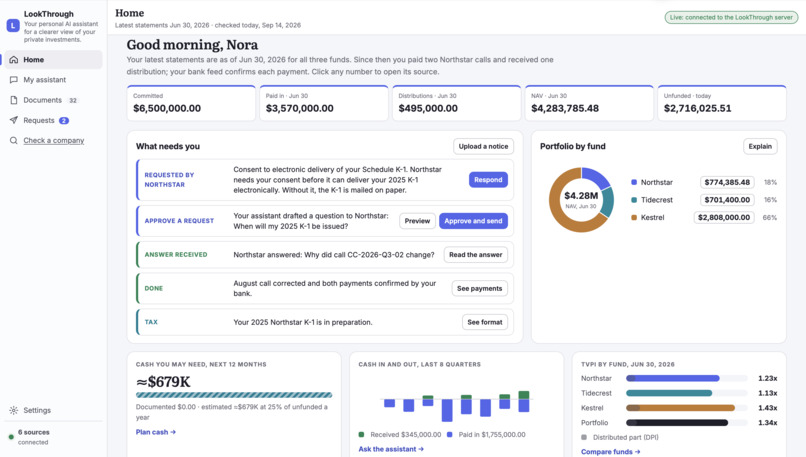Click the striped cash-needed progress bar
The height and width of the screenshot is (457, 806).
[x=234, y=395]
